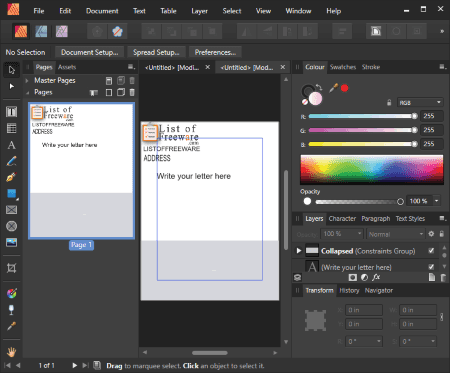The height and width of the screenshot is (373, 450).
Task: Click the red channel R slider
Action: point(363,116)
